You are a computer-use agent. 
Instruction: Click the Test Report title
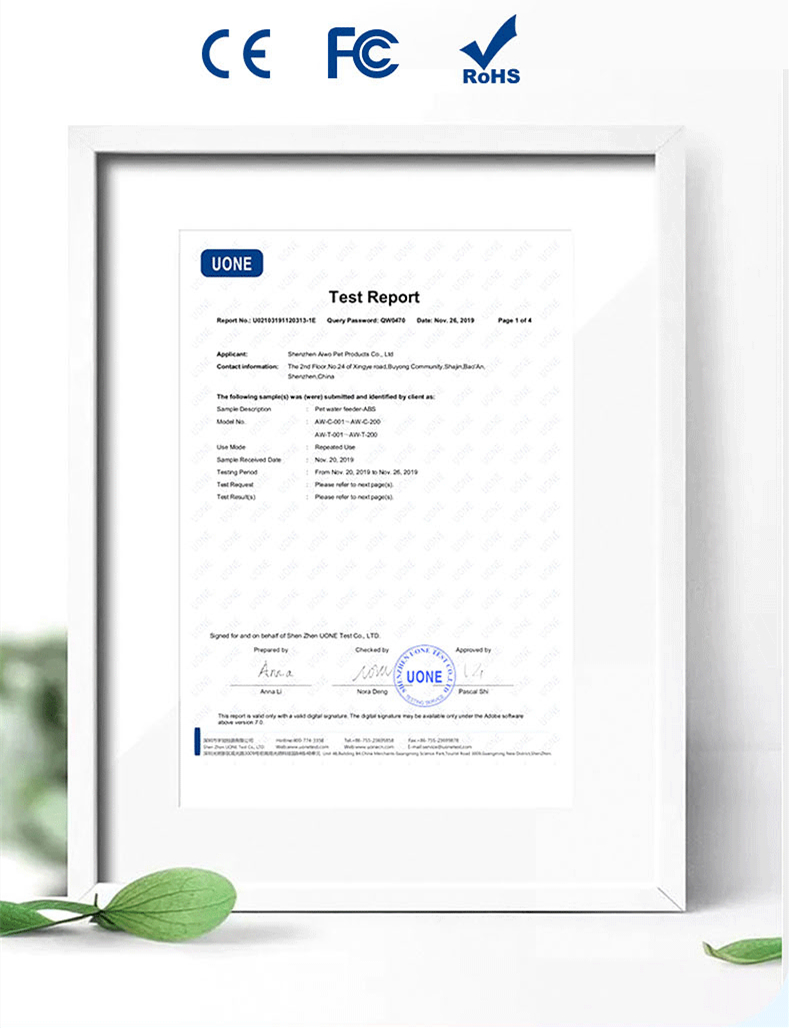point(374,297)
